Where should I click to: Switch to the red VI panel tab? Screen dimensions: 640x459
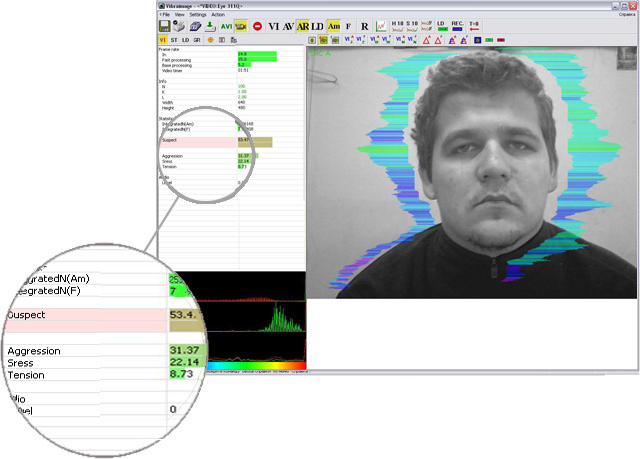[x=162, y=40]
